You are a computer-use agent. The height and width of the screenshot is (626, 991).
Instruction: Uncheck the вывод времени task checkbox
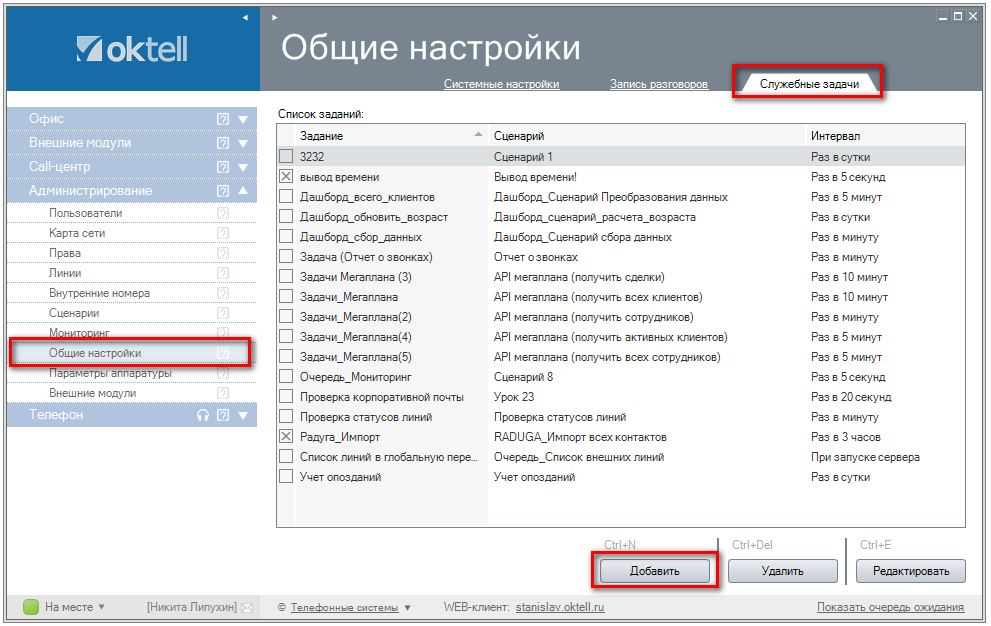pos(286,177)
